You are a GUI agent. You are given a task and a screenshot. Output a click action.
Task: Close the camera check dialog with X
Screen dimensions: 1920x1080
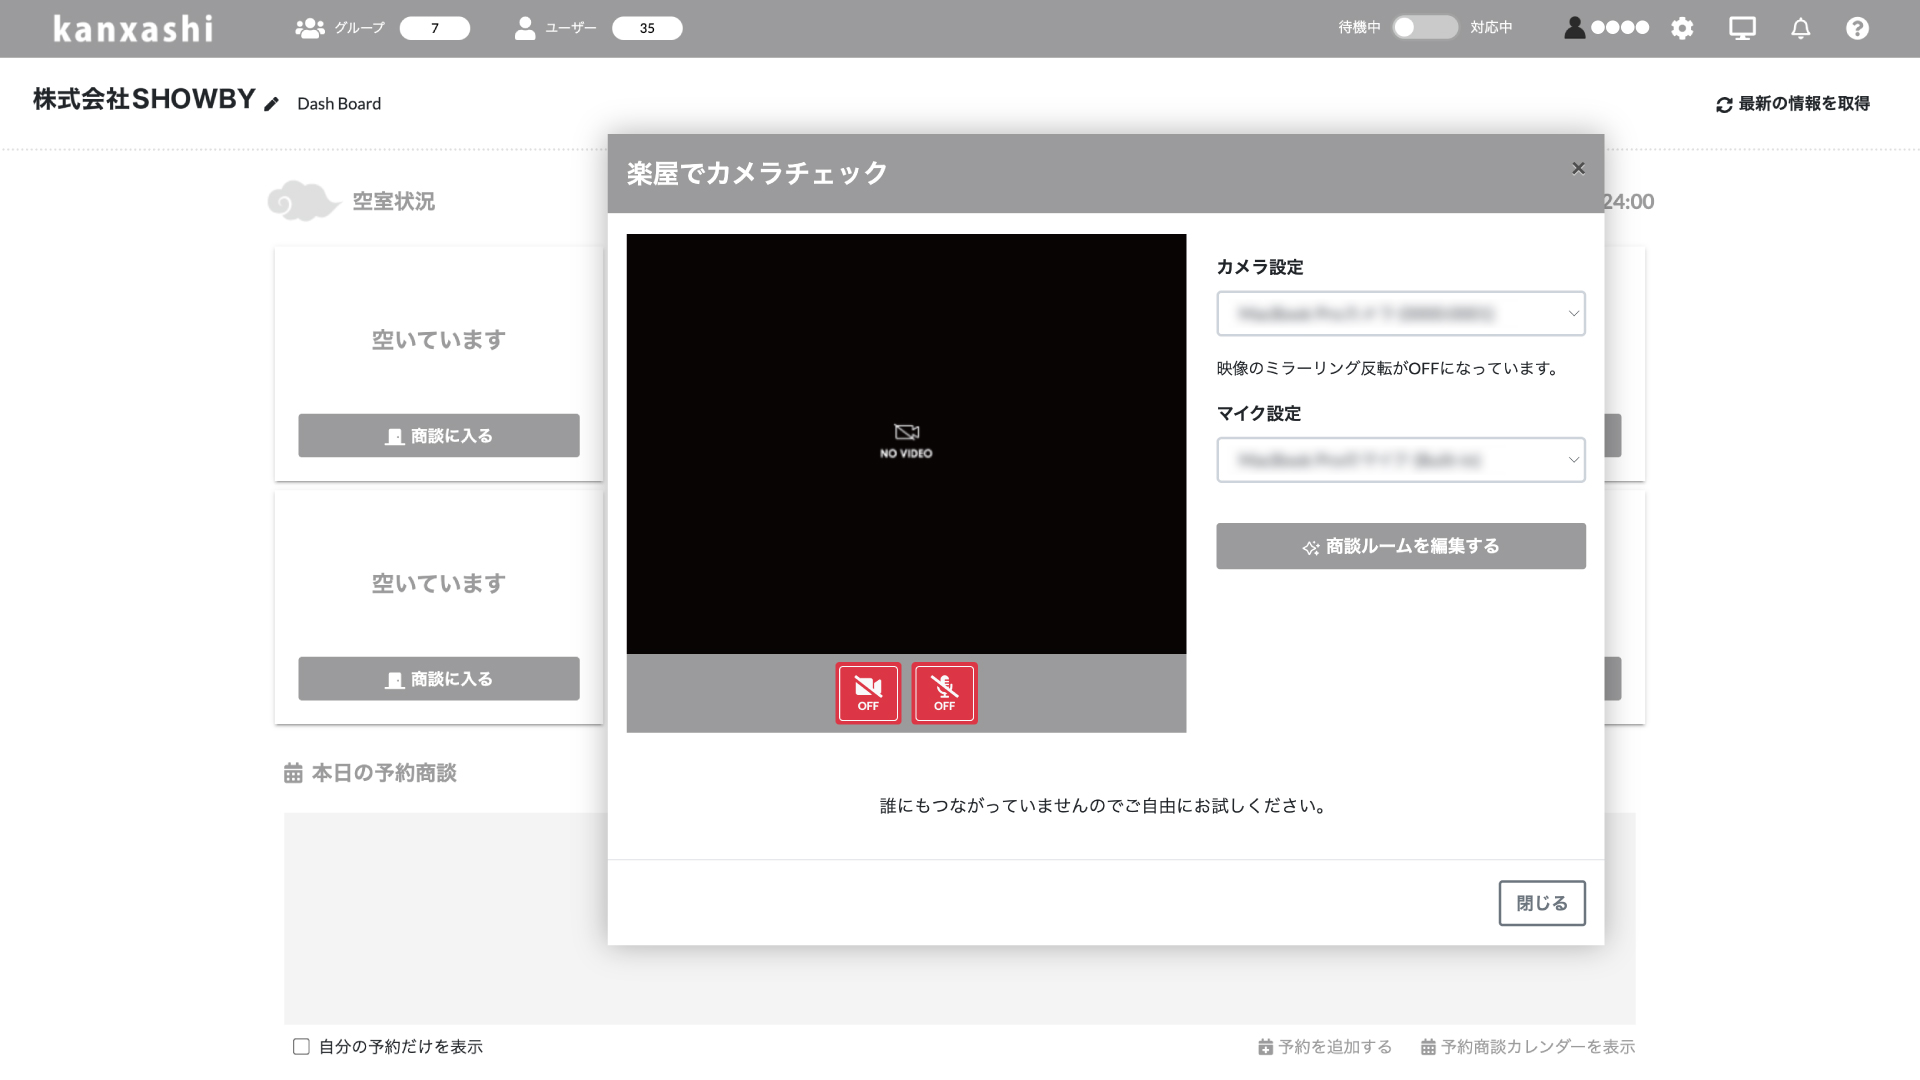point(1578,168)
